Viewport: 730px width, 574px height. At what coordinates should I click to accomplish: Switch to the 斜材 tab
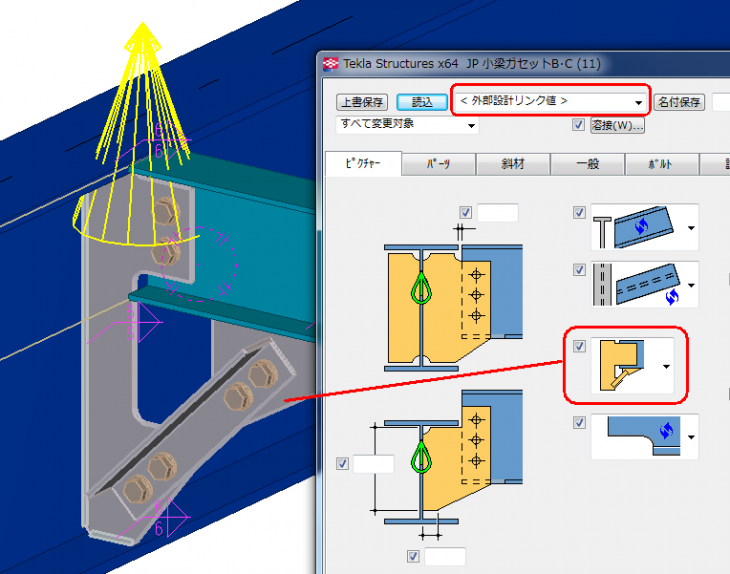[x=513, y=164]
